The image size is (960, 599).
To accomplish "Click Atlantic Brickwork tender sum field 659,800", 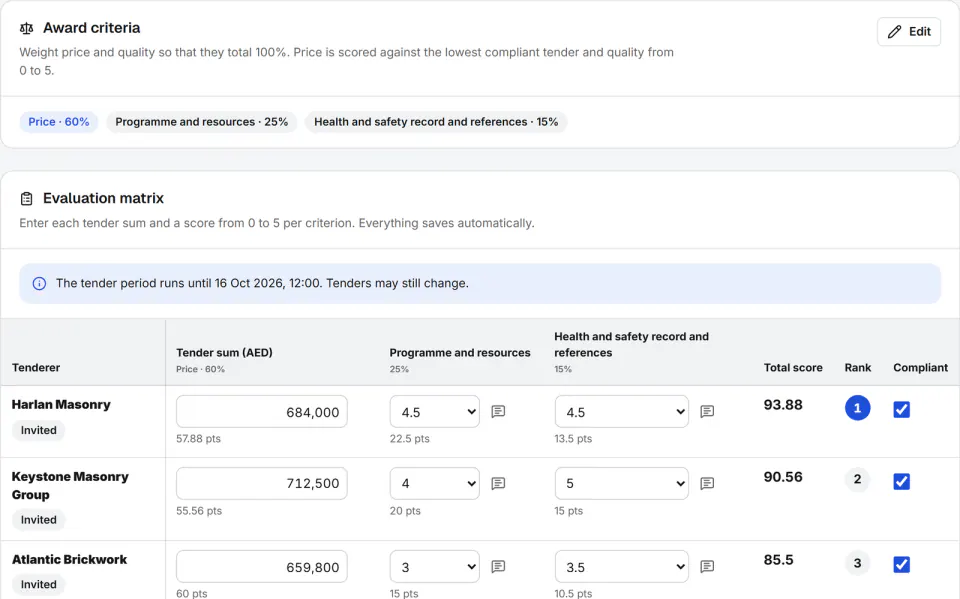I will click(x=261, y=567).
